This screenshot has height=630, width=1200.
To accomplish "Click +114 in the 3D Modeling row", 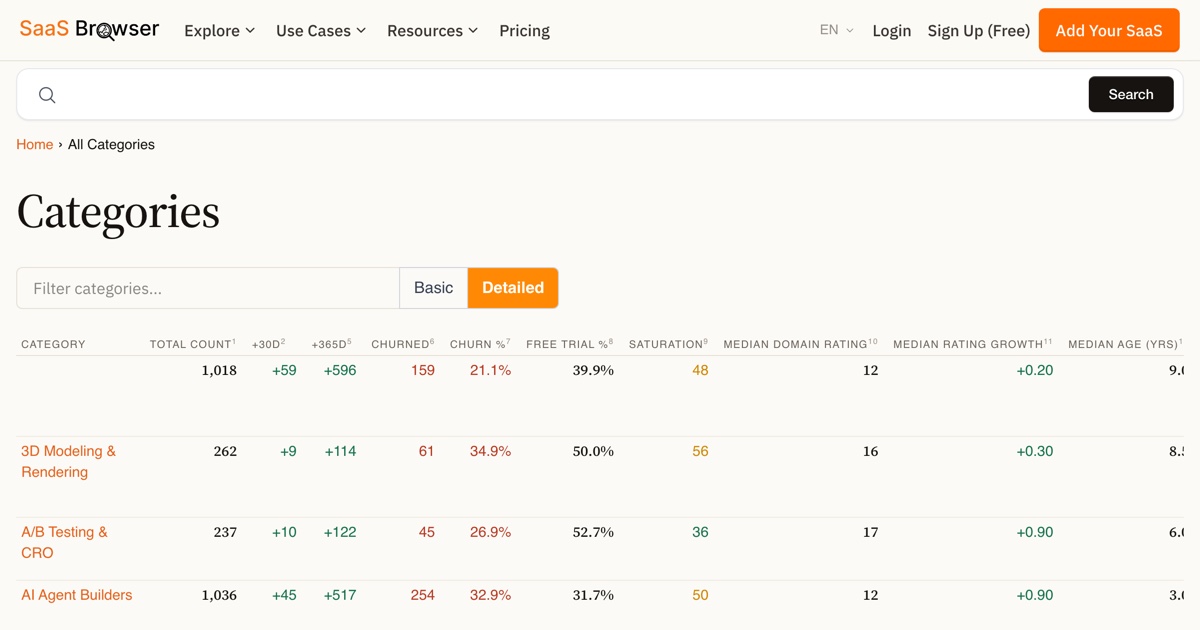I will coord(340,451).
